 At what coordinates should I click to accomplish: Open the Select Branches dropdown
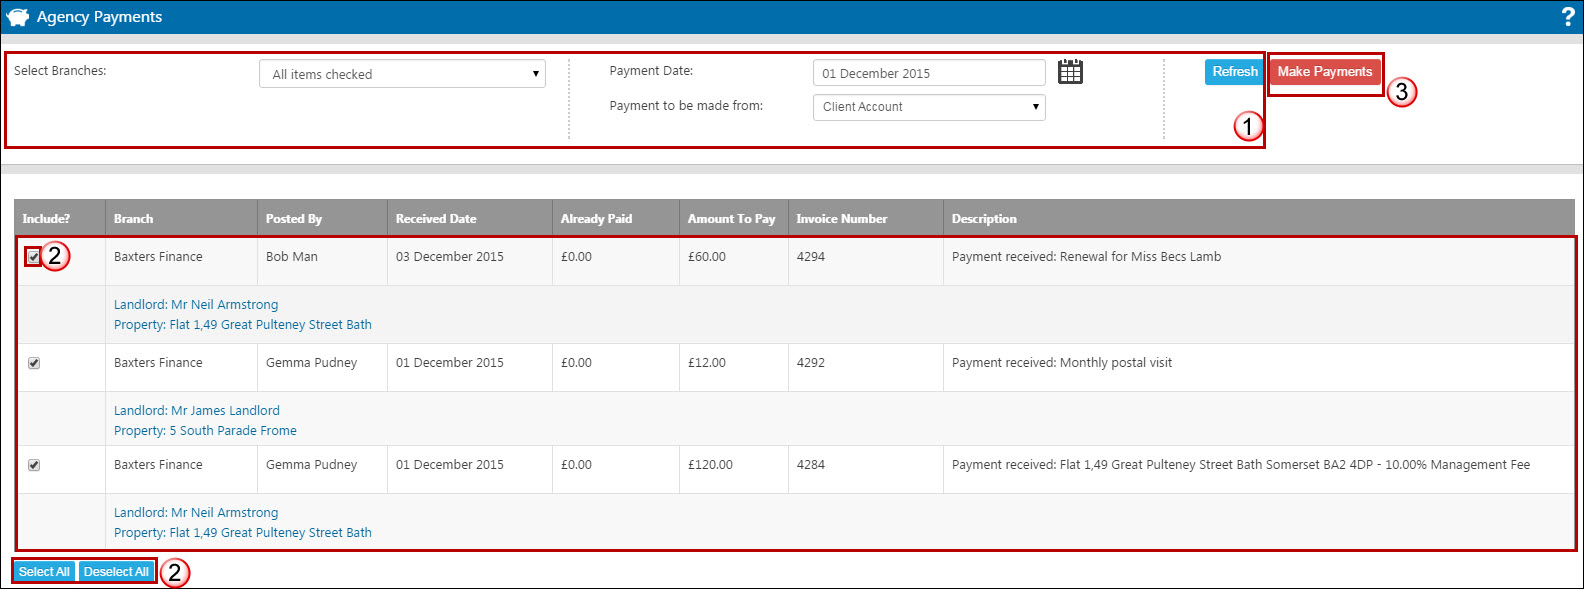402,74
